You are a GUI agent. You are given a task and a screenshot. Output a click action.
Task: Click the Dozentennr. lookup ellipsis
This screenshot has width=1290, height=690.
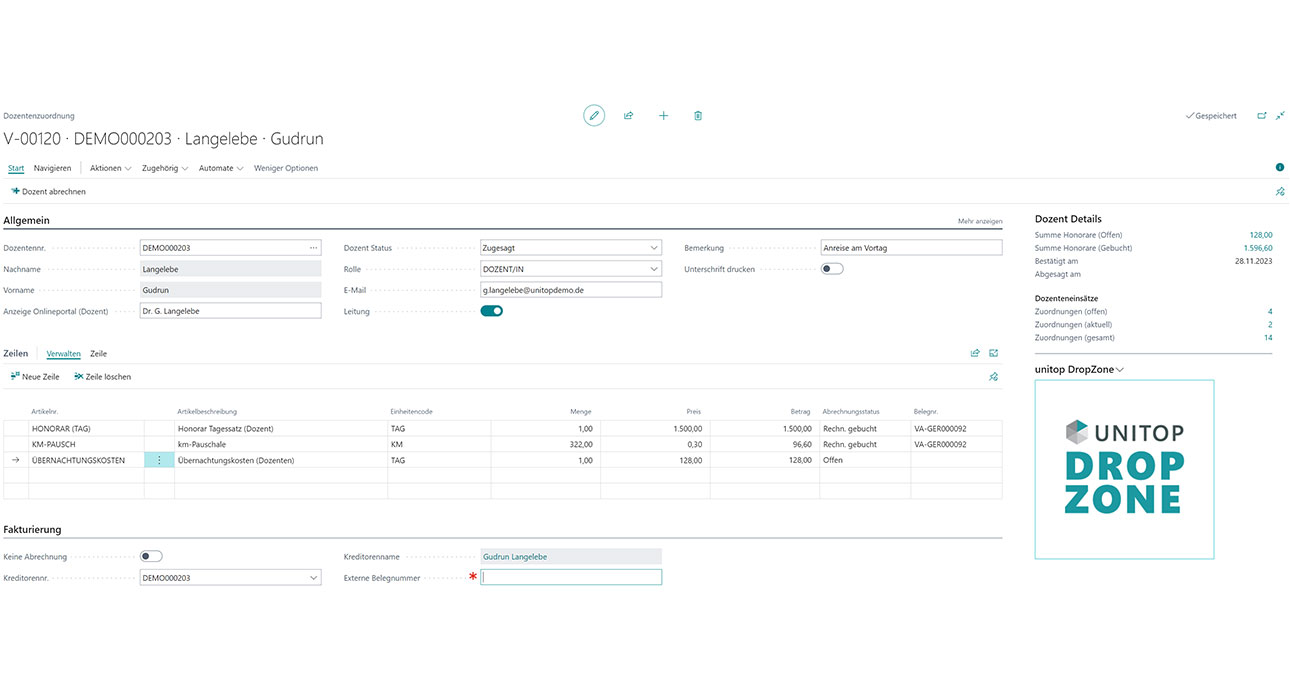click(313, 248)
